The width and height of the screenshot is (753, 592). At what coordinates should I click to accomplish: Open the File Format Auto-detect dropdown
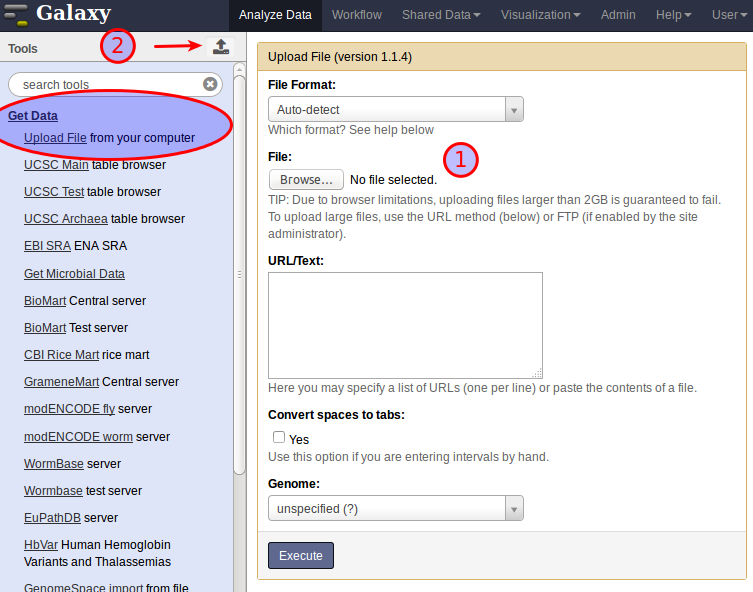[396, 109]
